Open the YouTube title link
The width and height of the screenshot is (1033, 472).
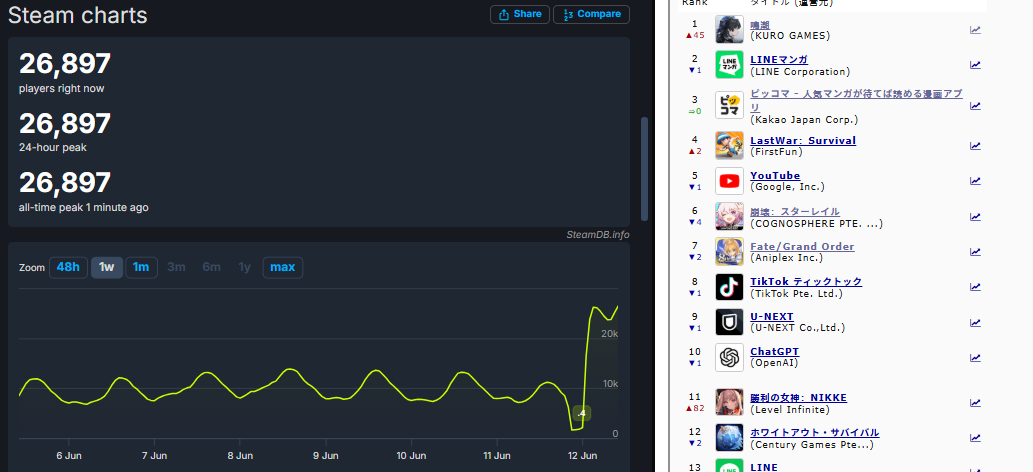(775, 175)
